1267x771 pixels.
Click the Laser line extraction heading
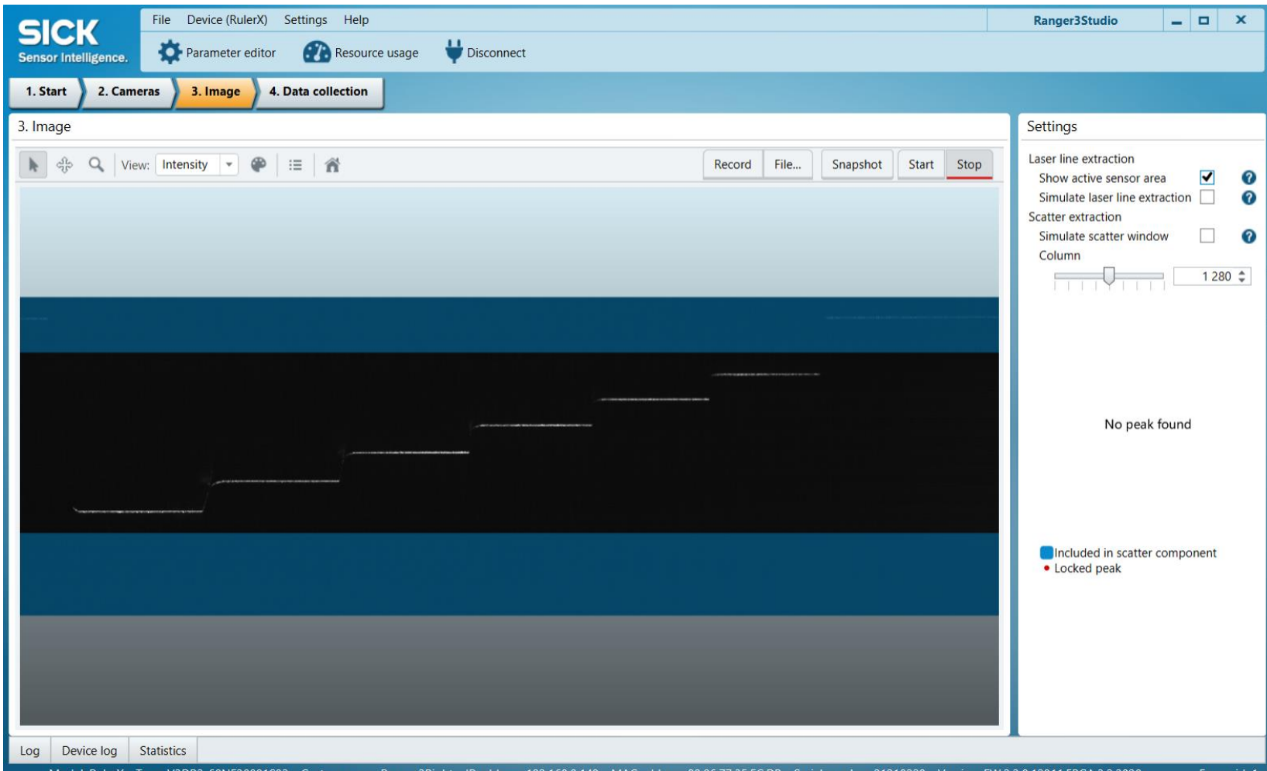click(1081, 158)
